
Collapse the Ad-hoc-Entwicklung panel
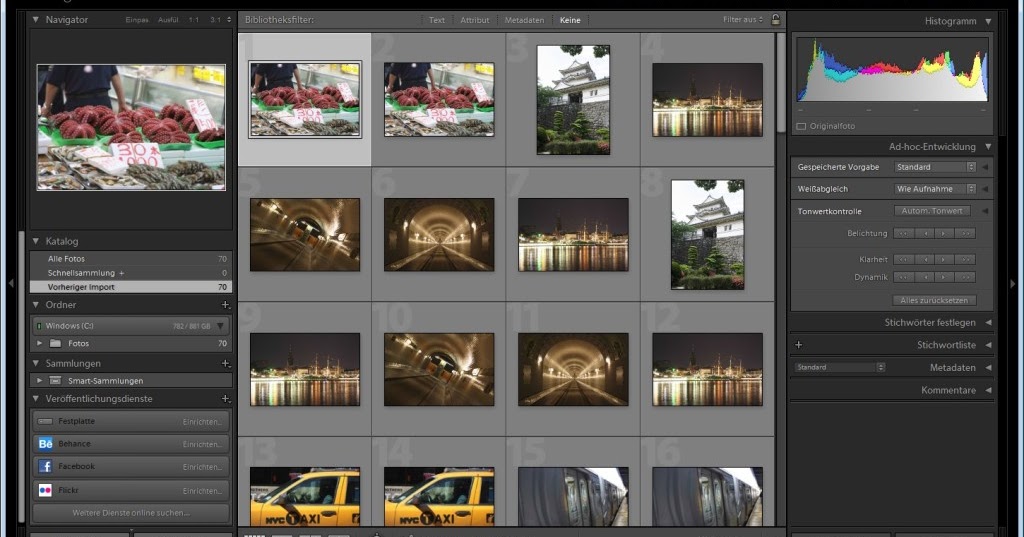[988, 146]
